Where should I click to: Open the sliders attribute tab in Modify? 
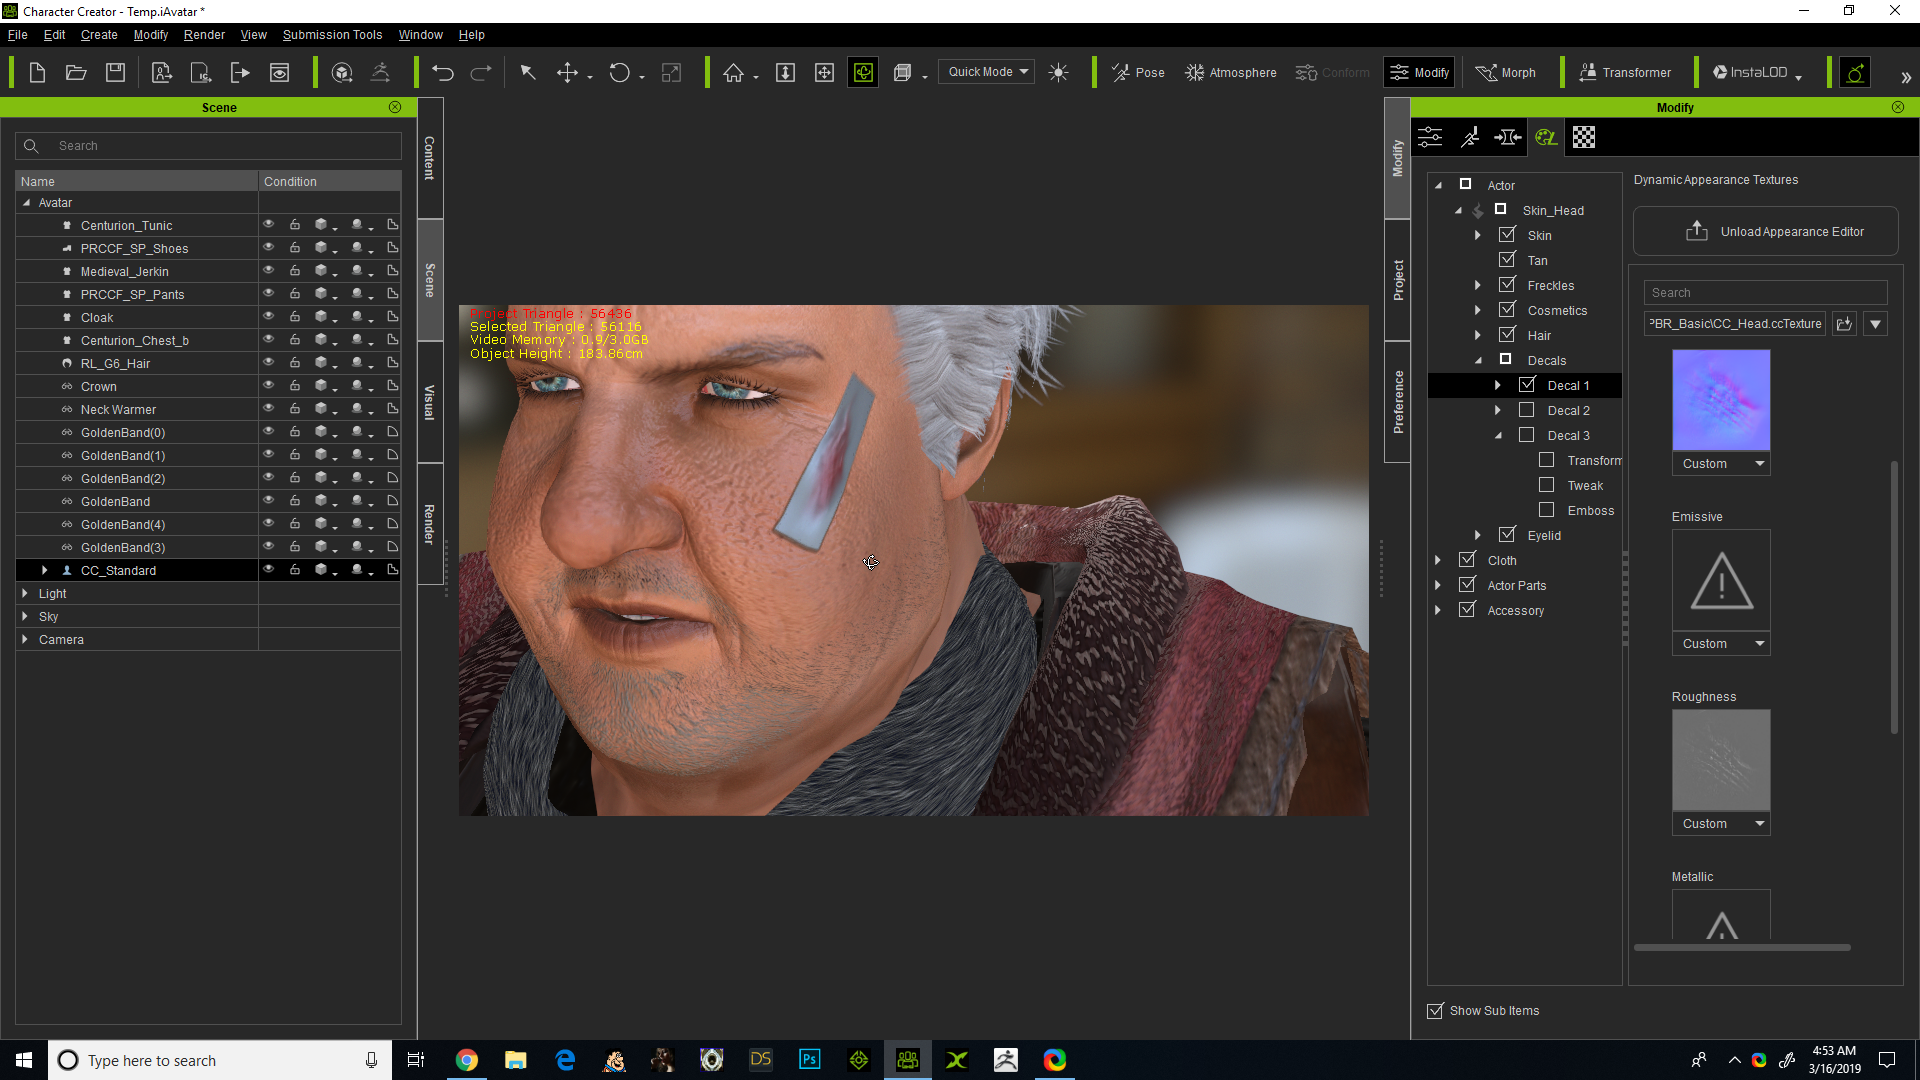[1430, 137]
